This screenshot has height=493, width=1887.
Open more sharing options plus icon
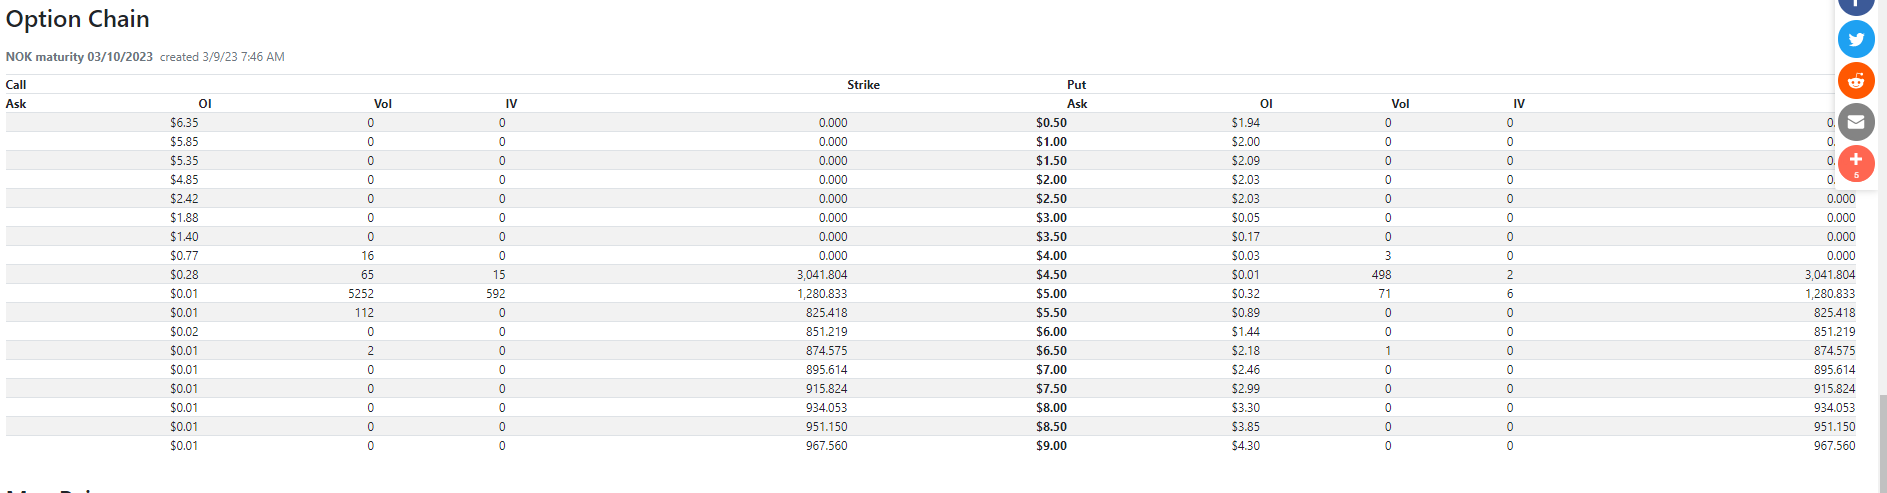tap(1856, 163)
